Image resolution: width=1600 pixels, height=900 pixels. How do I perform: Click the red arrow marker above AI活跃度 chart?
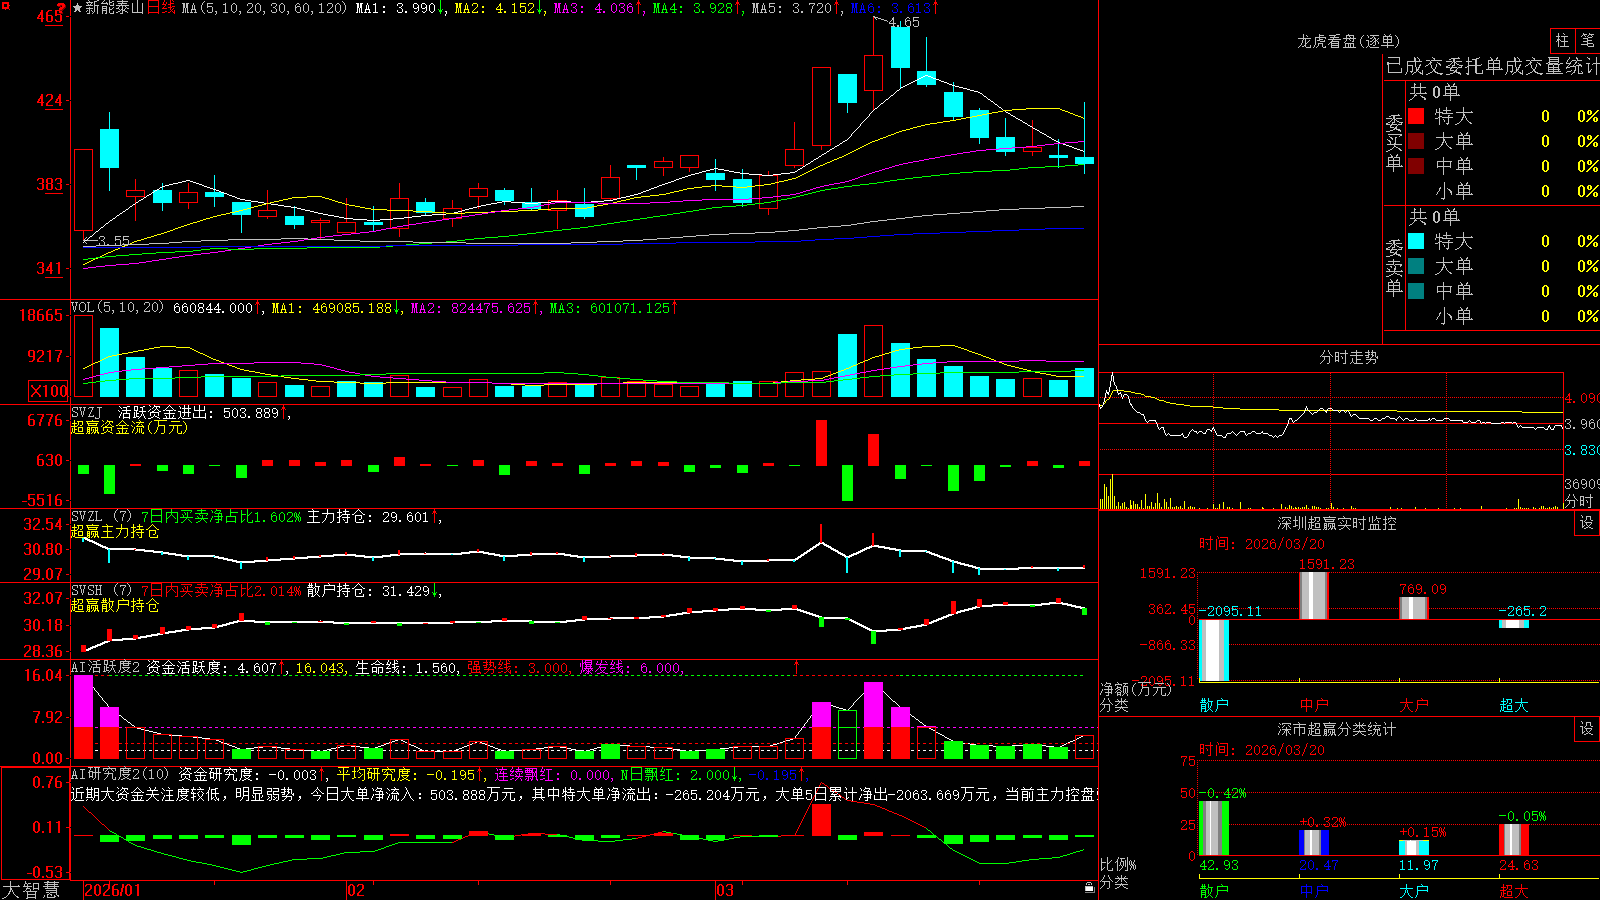pyautogui.click(x=797, y=666)
